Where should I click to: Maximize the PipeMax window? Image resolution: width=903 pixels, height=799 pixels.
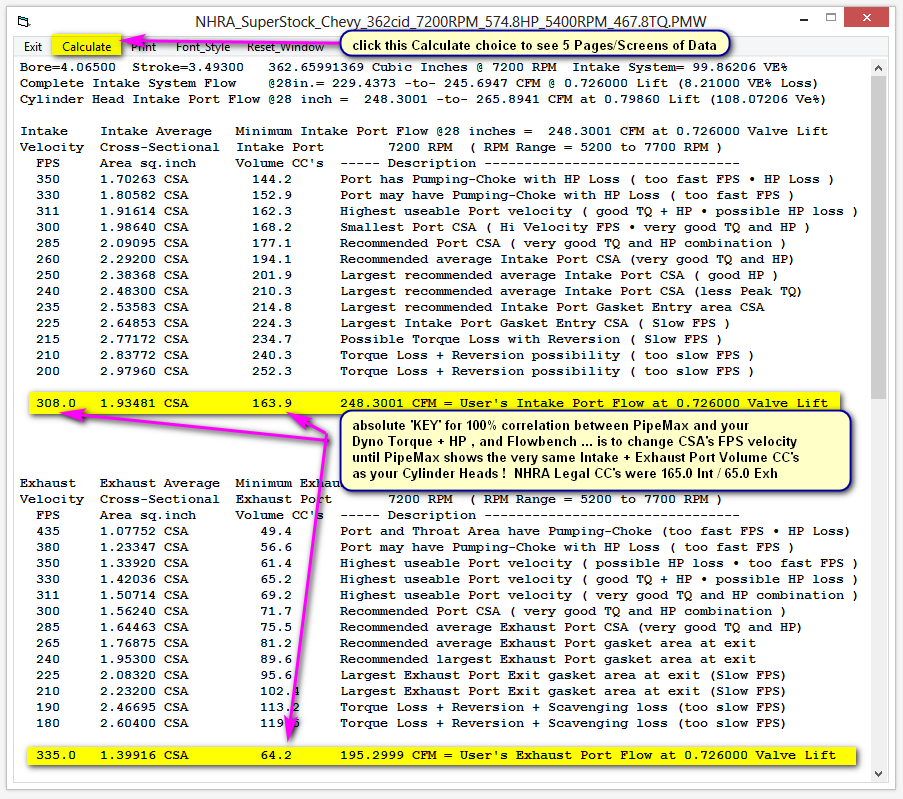pyautogui.click(x=830, y=18)
